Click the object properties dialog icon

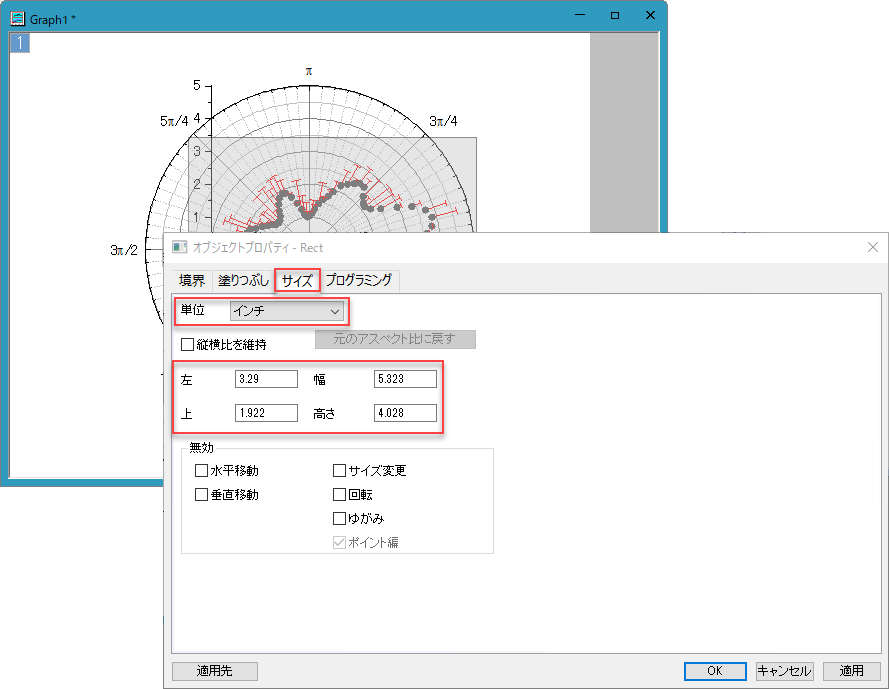tap(180, 247)
